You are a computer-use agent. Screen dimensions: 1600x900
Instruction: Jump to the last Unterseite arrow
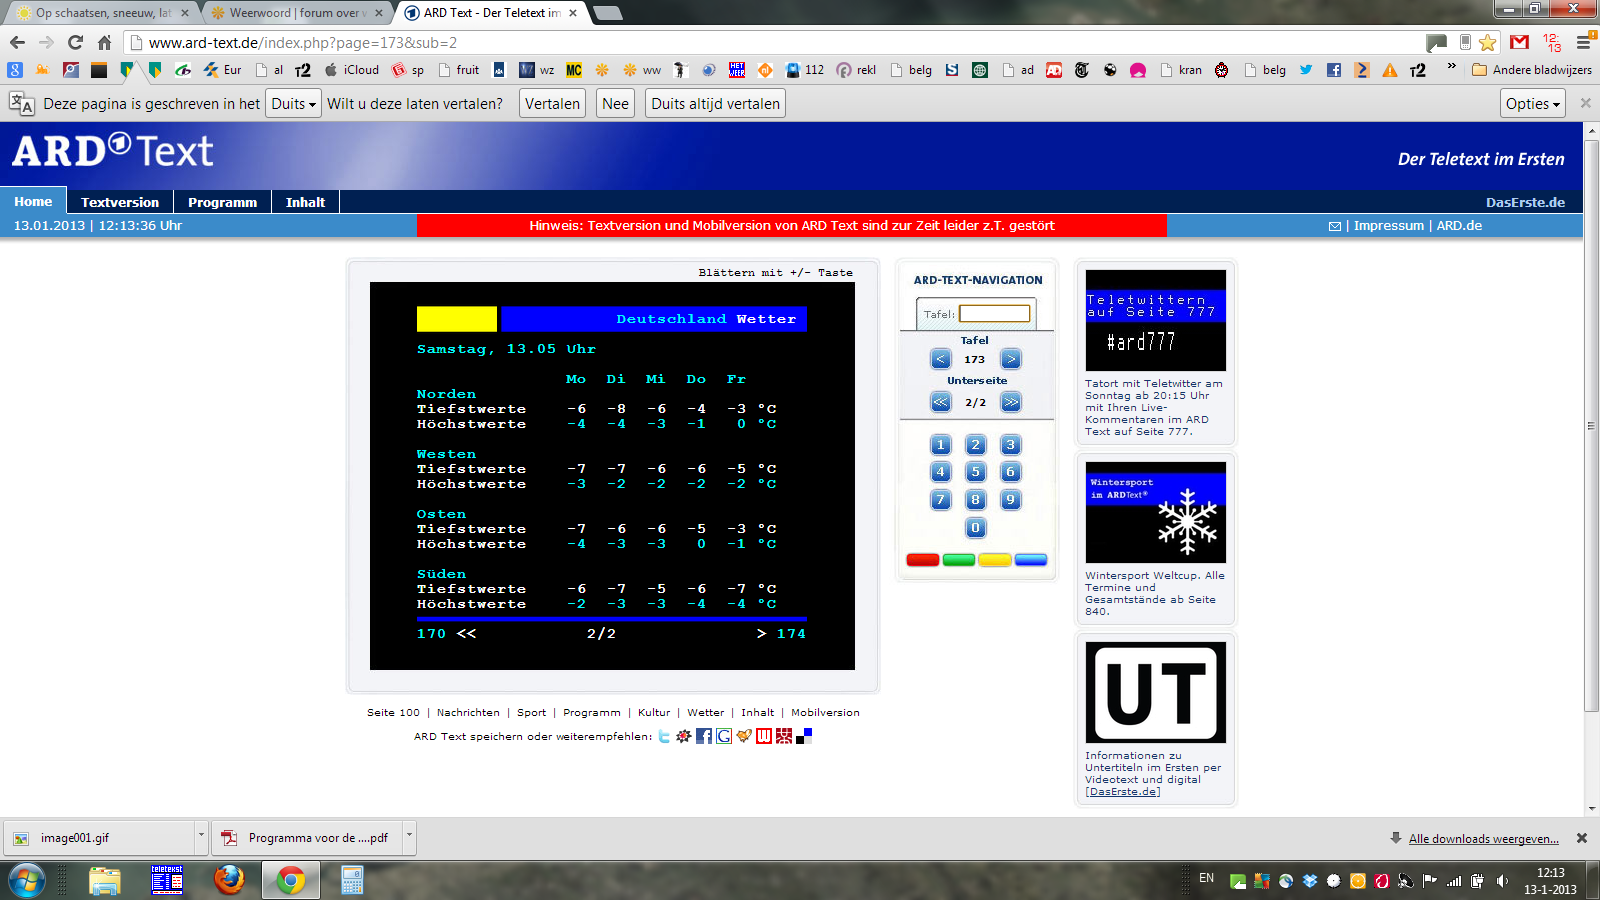(1011, 402)
